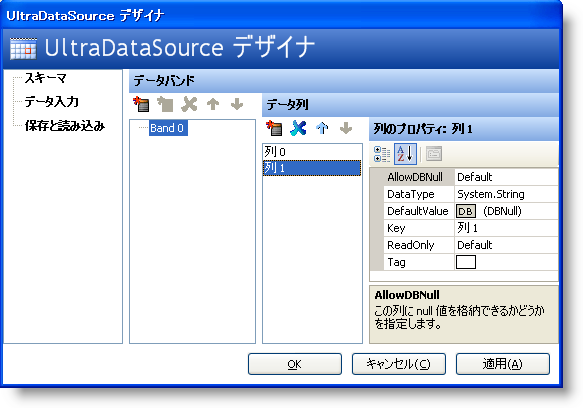The image size is (583, 408).
Task: Click the データバンド section header
Action: 344,81
